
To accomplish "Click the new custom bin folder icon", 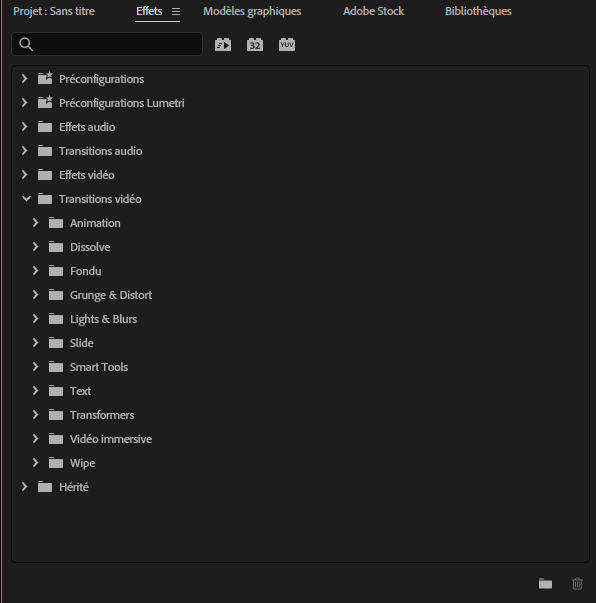I will coord(545,583).
